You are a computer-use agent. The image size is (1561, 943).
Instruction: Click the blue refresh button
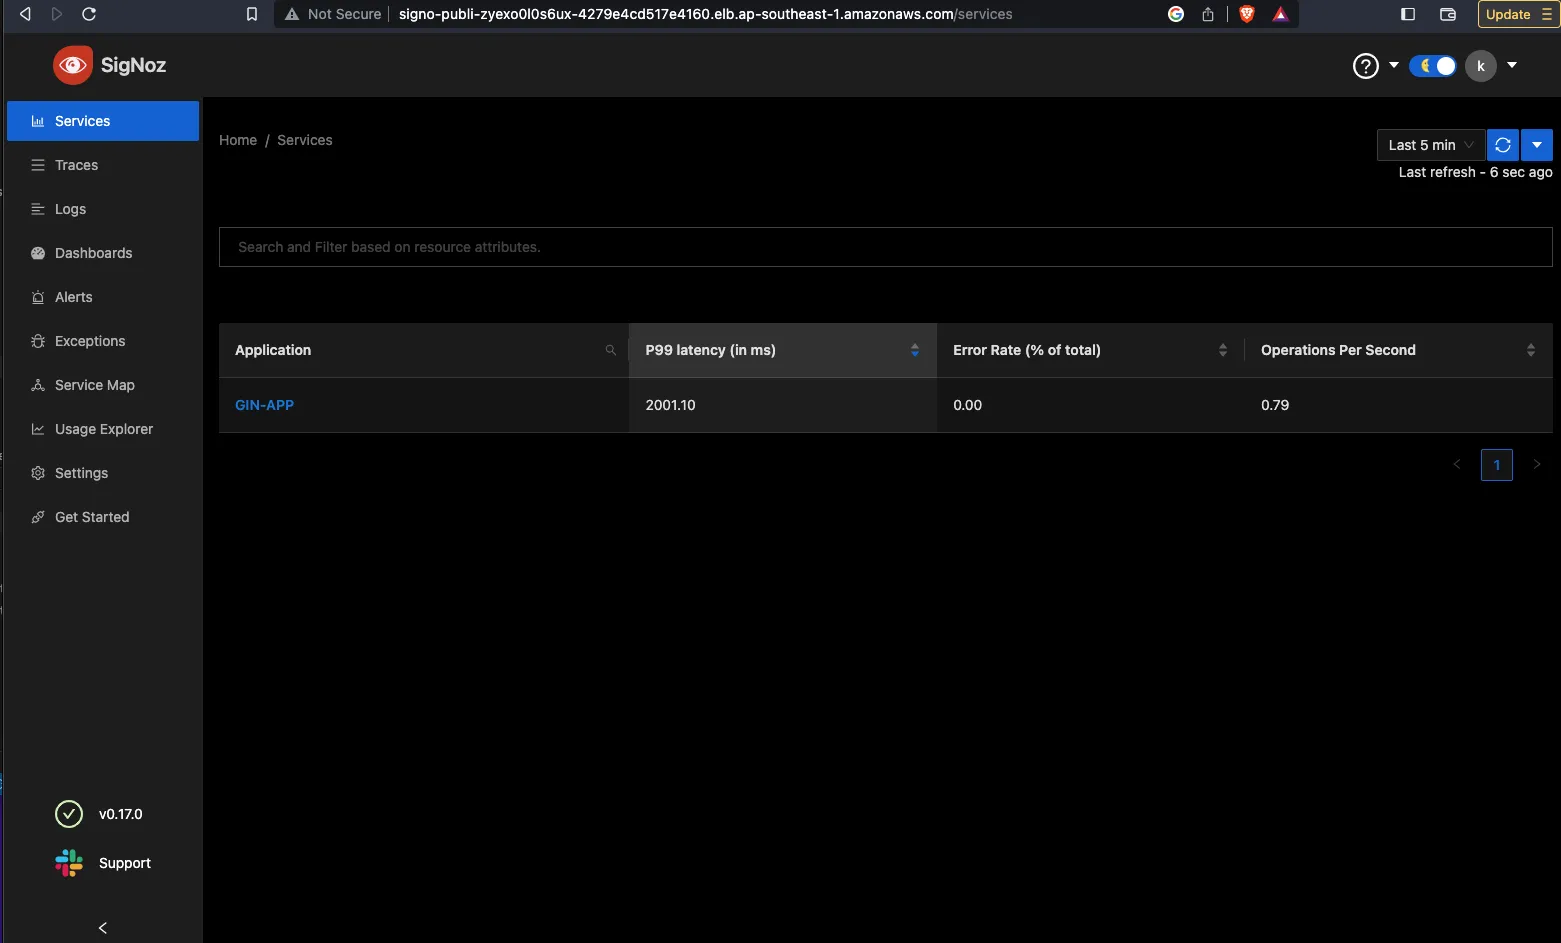(x=1502, y=145)
